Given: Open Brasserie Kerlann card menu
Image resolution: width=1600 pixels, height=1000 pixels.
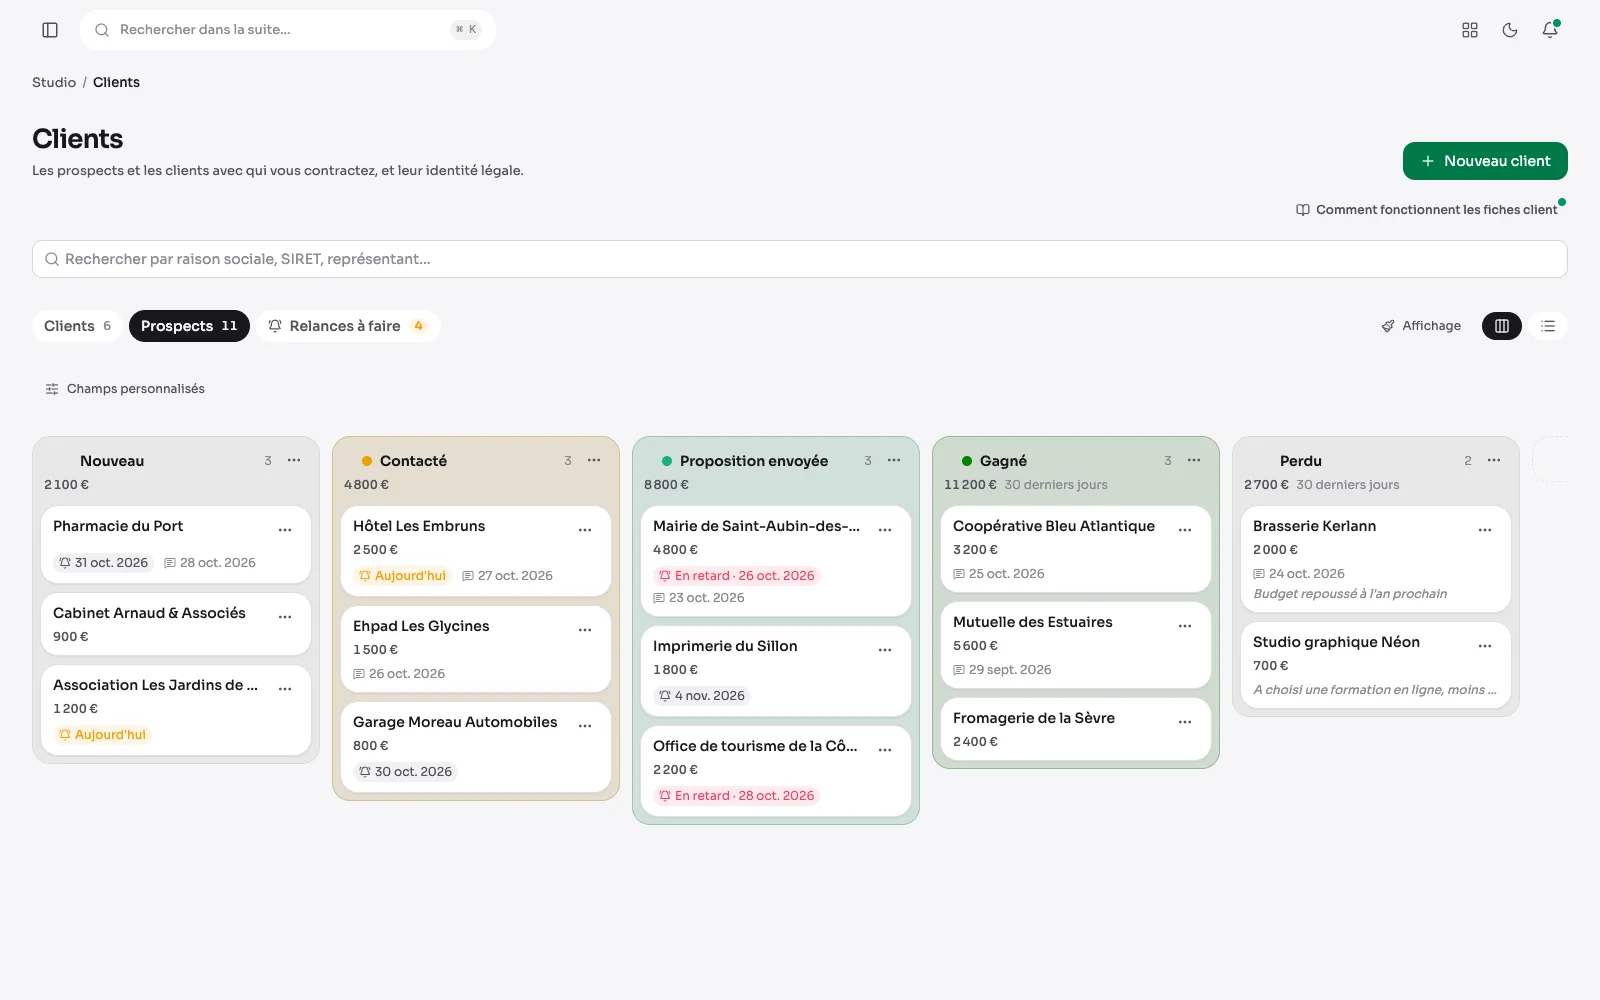Looking at the screenshot, I should click(1485, 530).
